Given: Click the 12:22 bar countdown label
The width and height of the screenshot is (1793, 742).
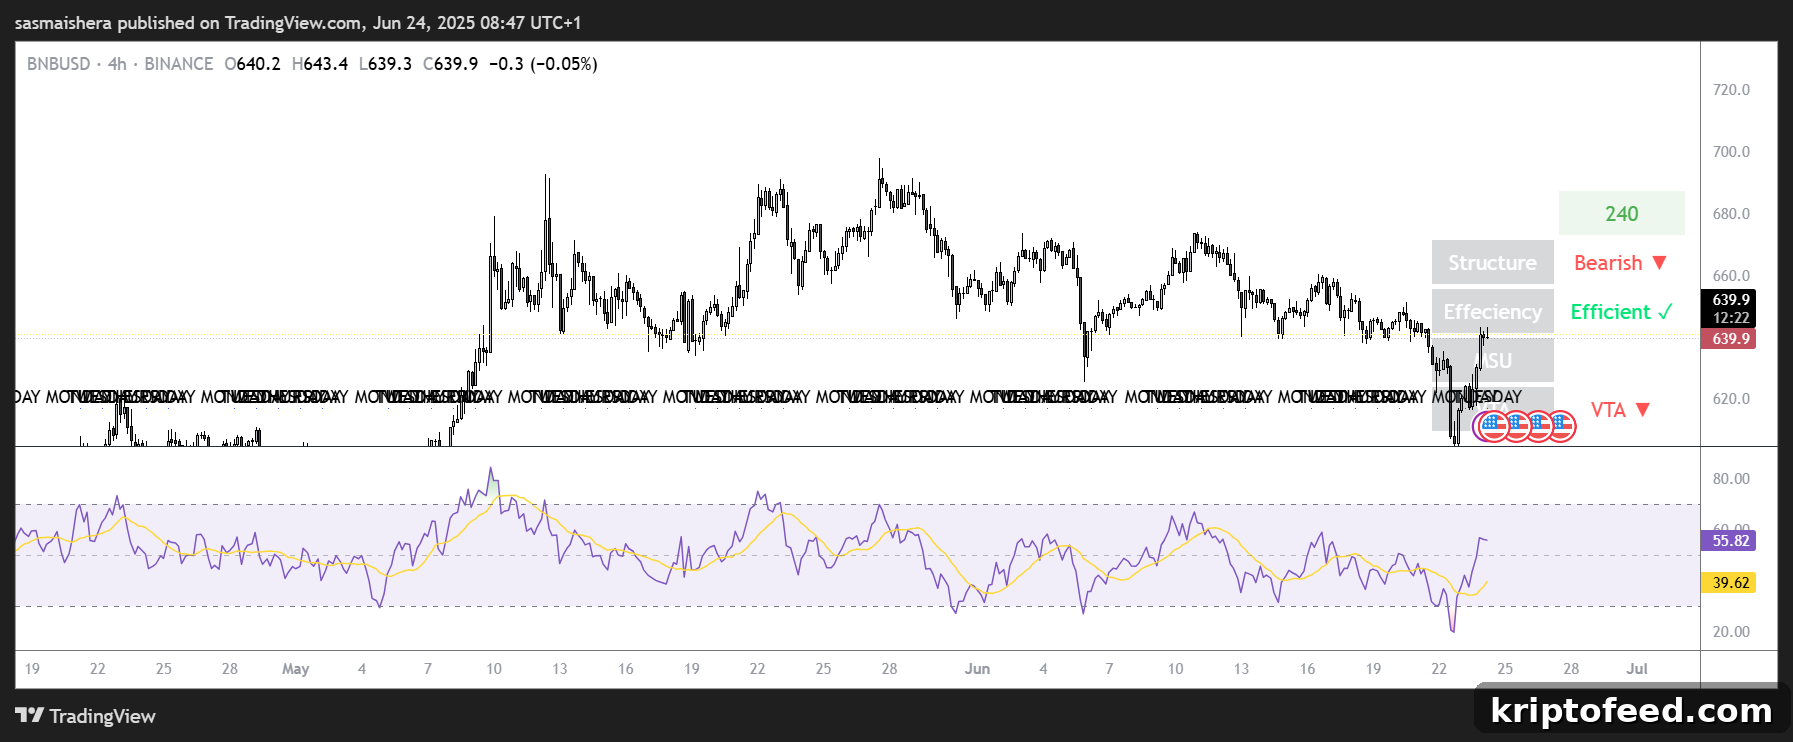Looking at the screenshot, I should point(1730,318).
